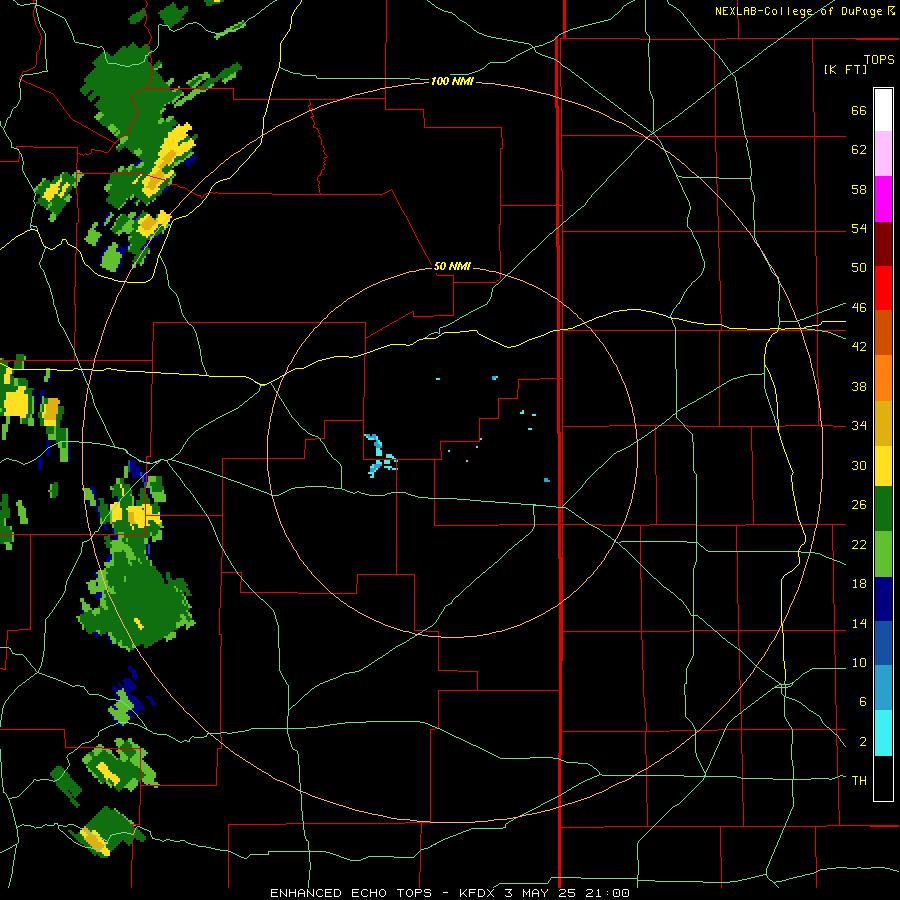Click the bright orange legend swatch near 38
The height and width of the screenshot is (900, 900).
883,377
